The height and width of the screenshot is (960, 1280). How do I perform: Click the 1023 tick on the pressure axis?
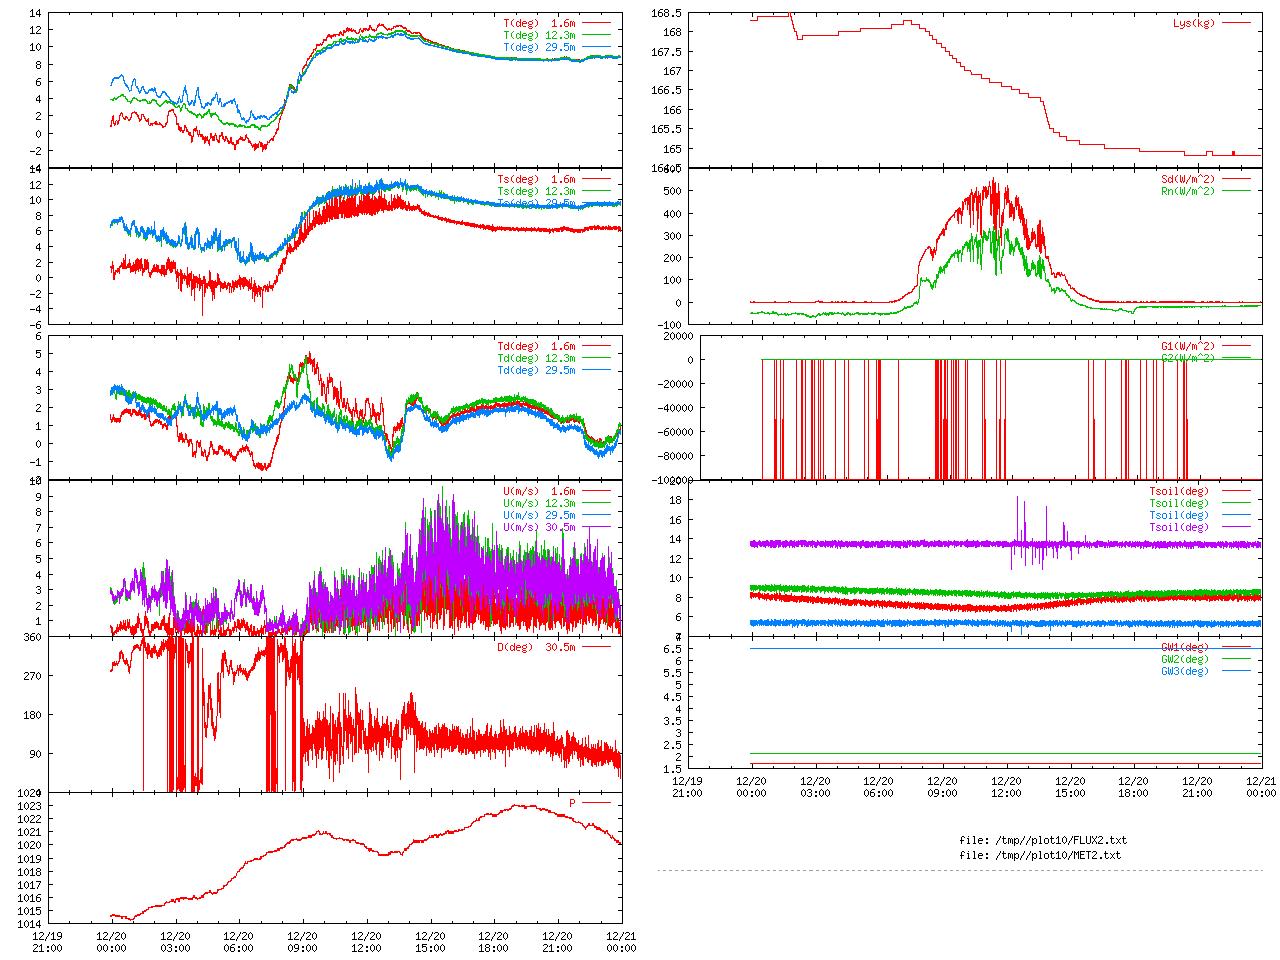(x=29, y=806)
